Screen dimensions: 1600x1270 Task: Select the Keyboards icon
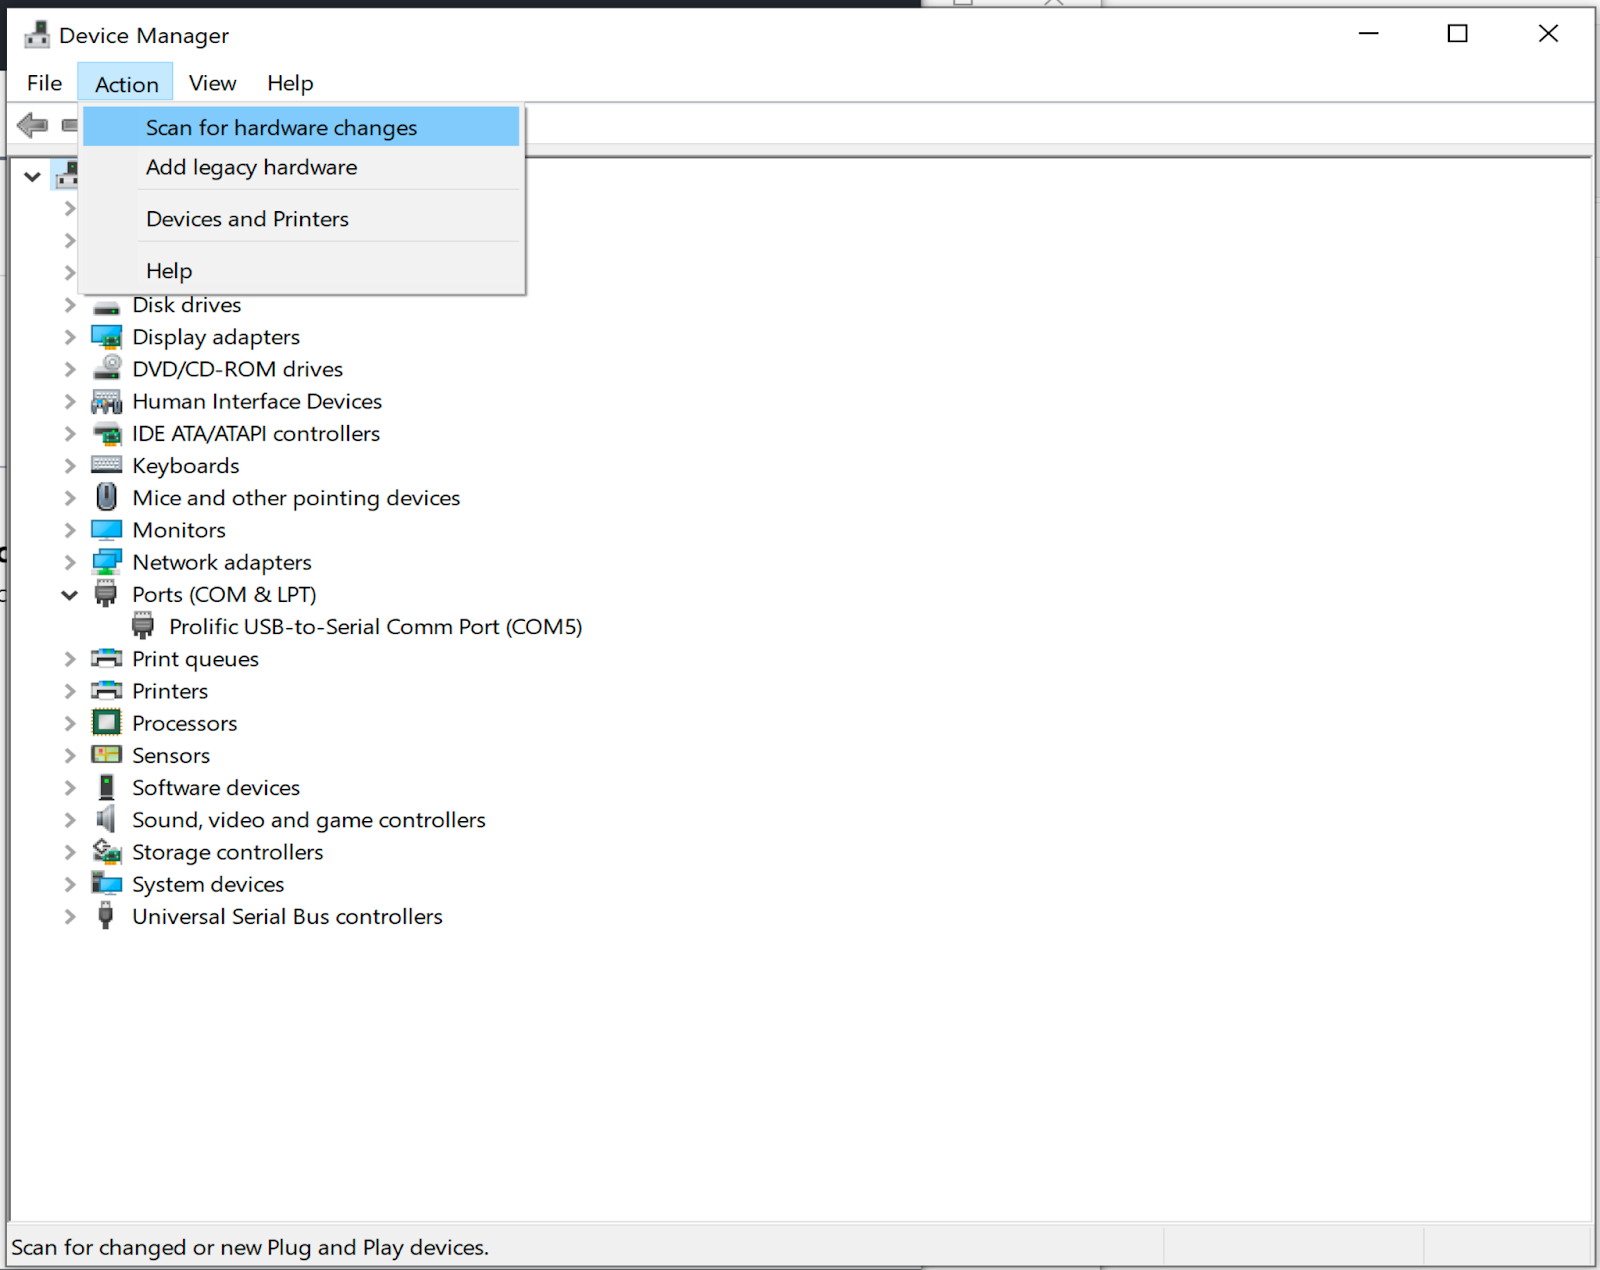[x=106, y=465]
